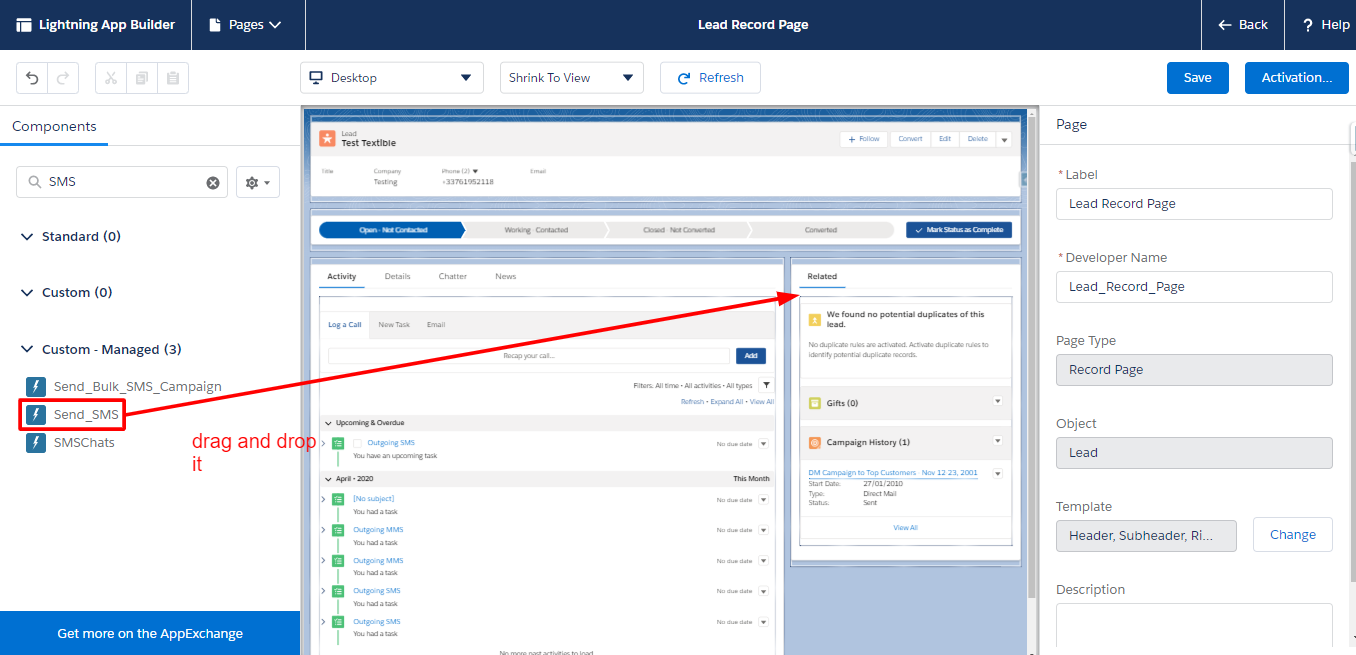
Task: Click Edit in the lead header
Action: [x=945, y=139]
